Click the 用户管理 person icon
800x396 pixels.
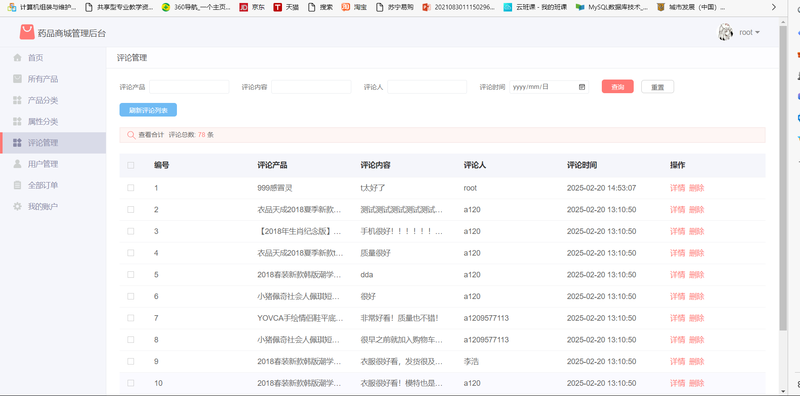(x=17, y=164)
